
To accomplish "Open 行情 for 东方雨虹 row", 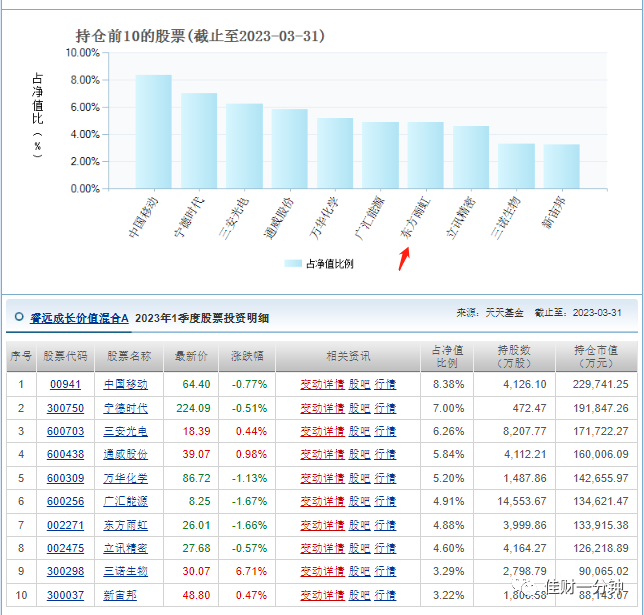I will click(x=385, y=525).
